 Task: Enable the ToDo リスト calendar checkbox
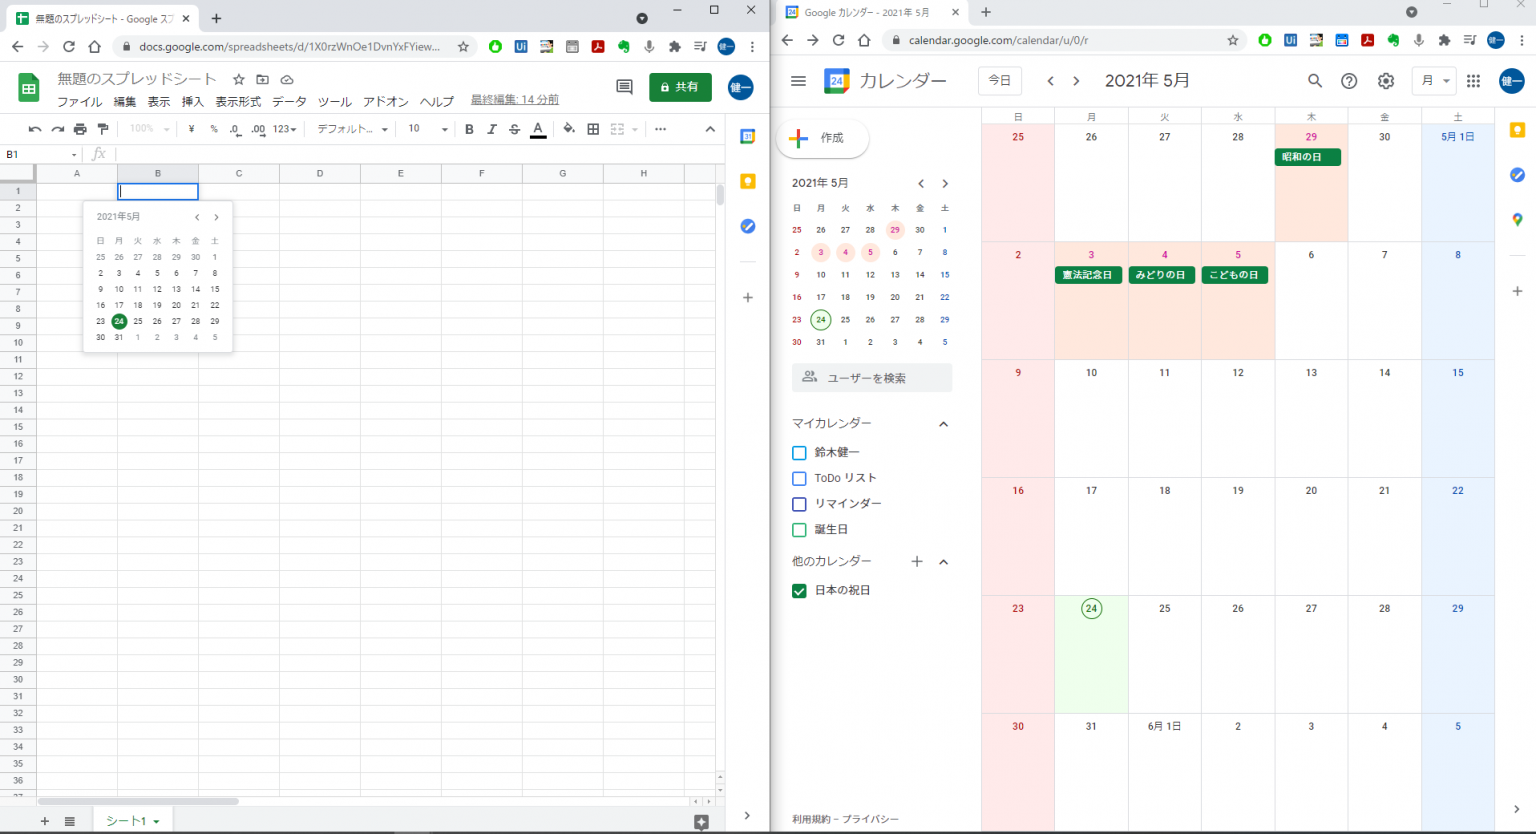(799, 479)
